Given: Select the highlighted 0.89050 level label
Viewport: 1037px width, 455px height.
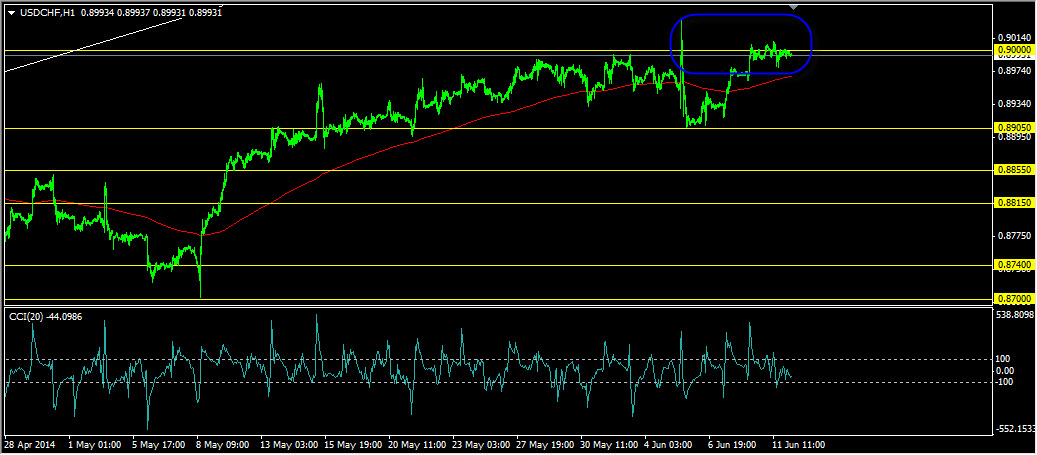Looking at the screenshot, I should [x=1014, y=128].
